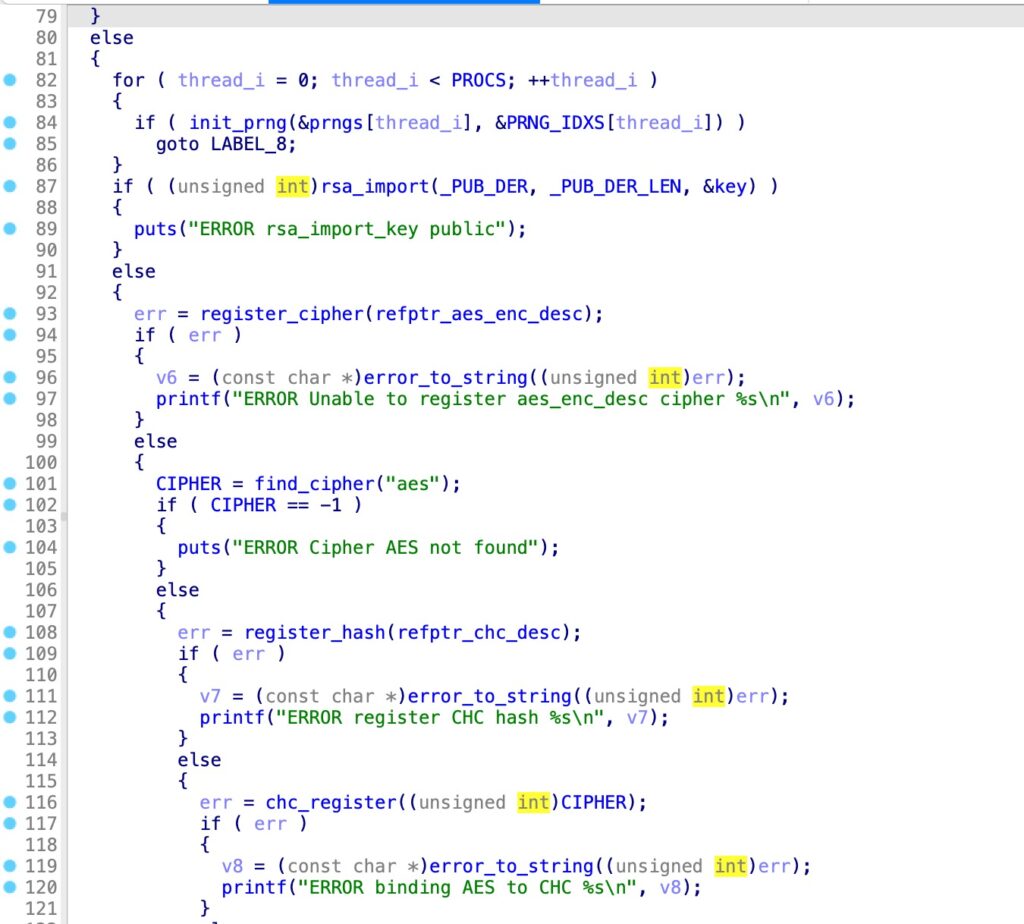Toggle breakpoint dot on line 82
The height and width of the screenshot is (924, 1024).
(10, 80)
